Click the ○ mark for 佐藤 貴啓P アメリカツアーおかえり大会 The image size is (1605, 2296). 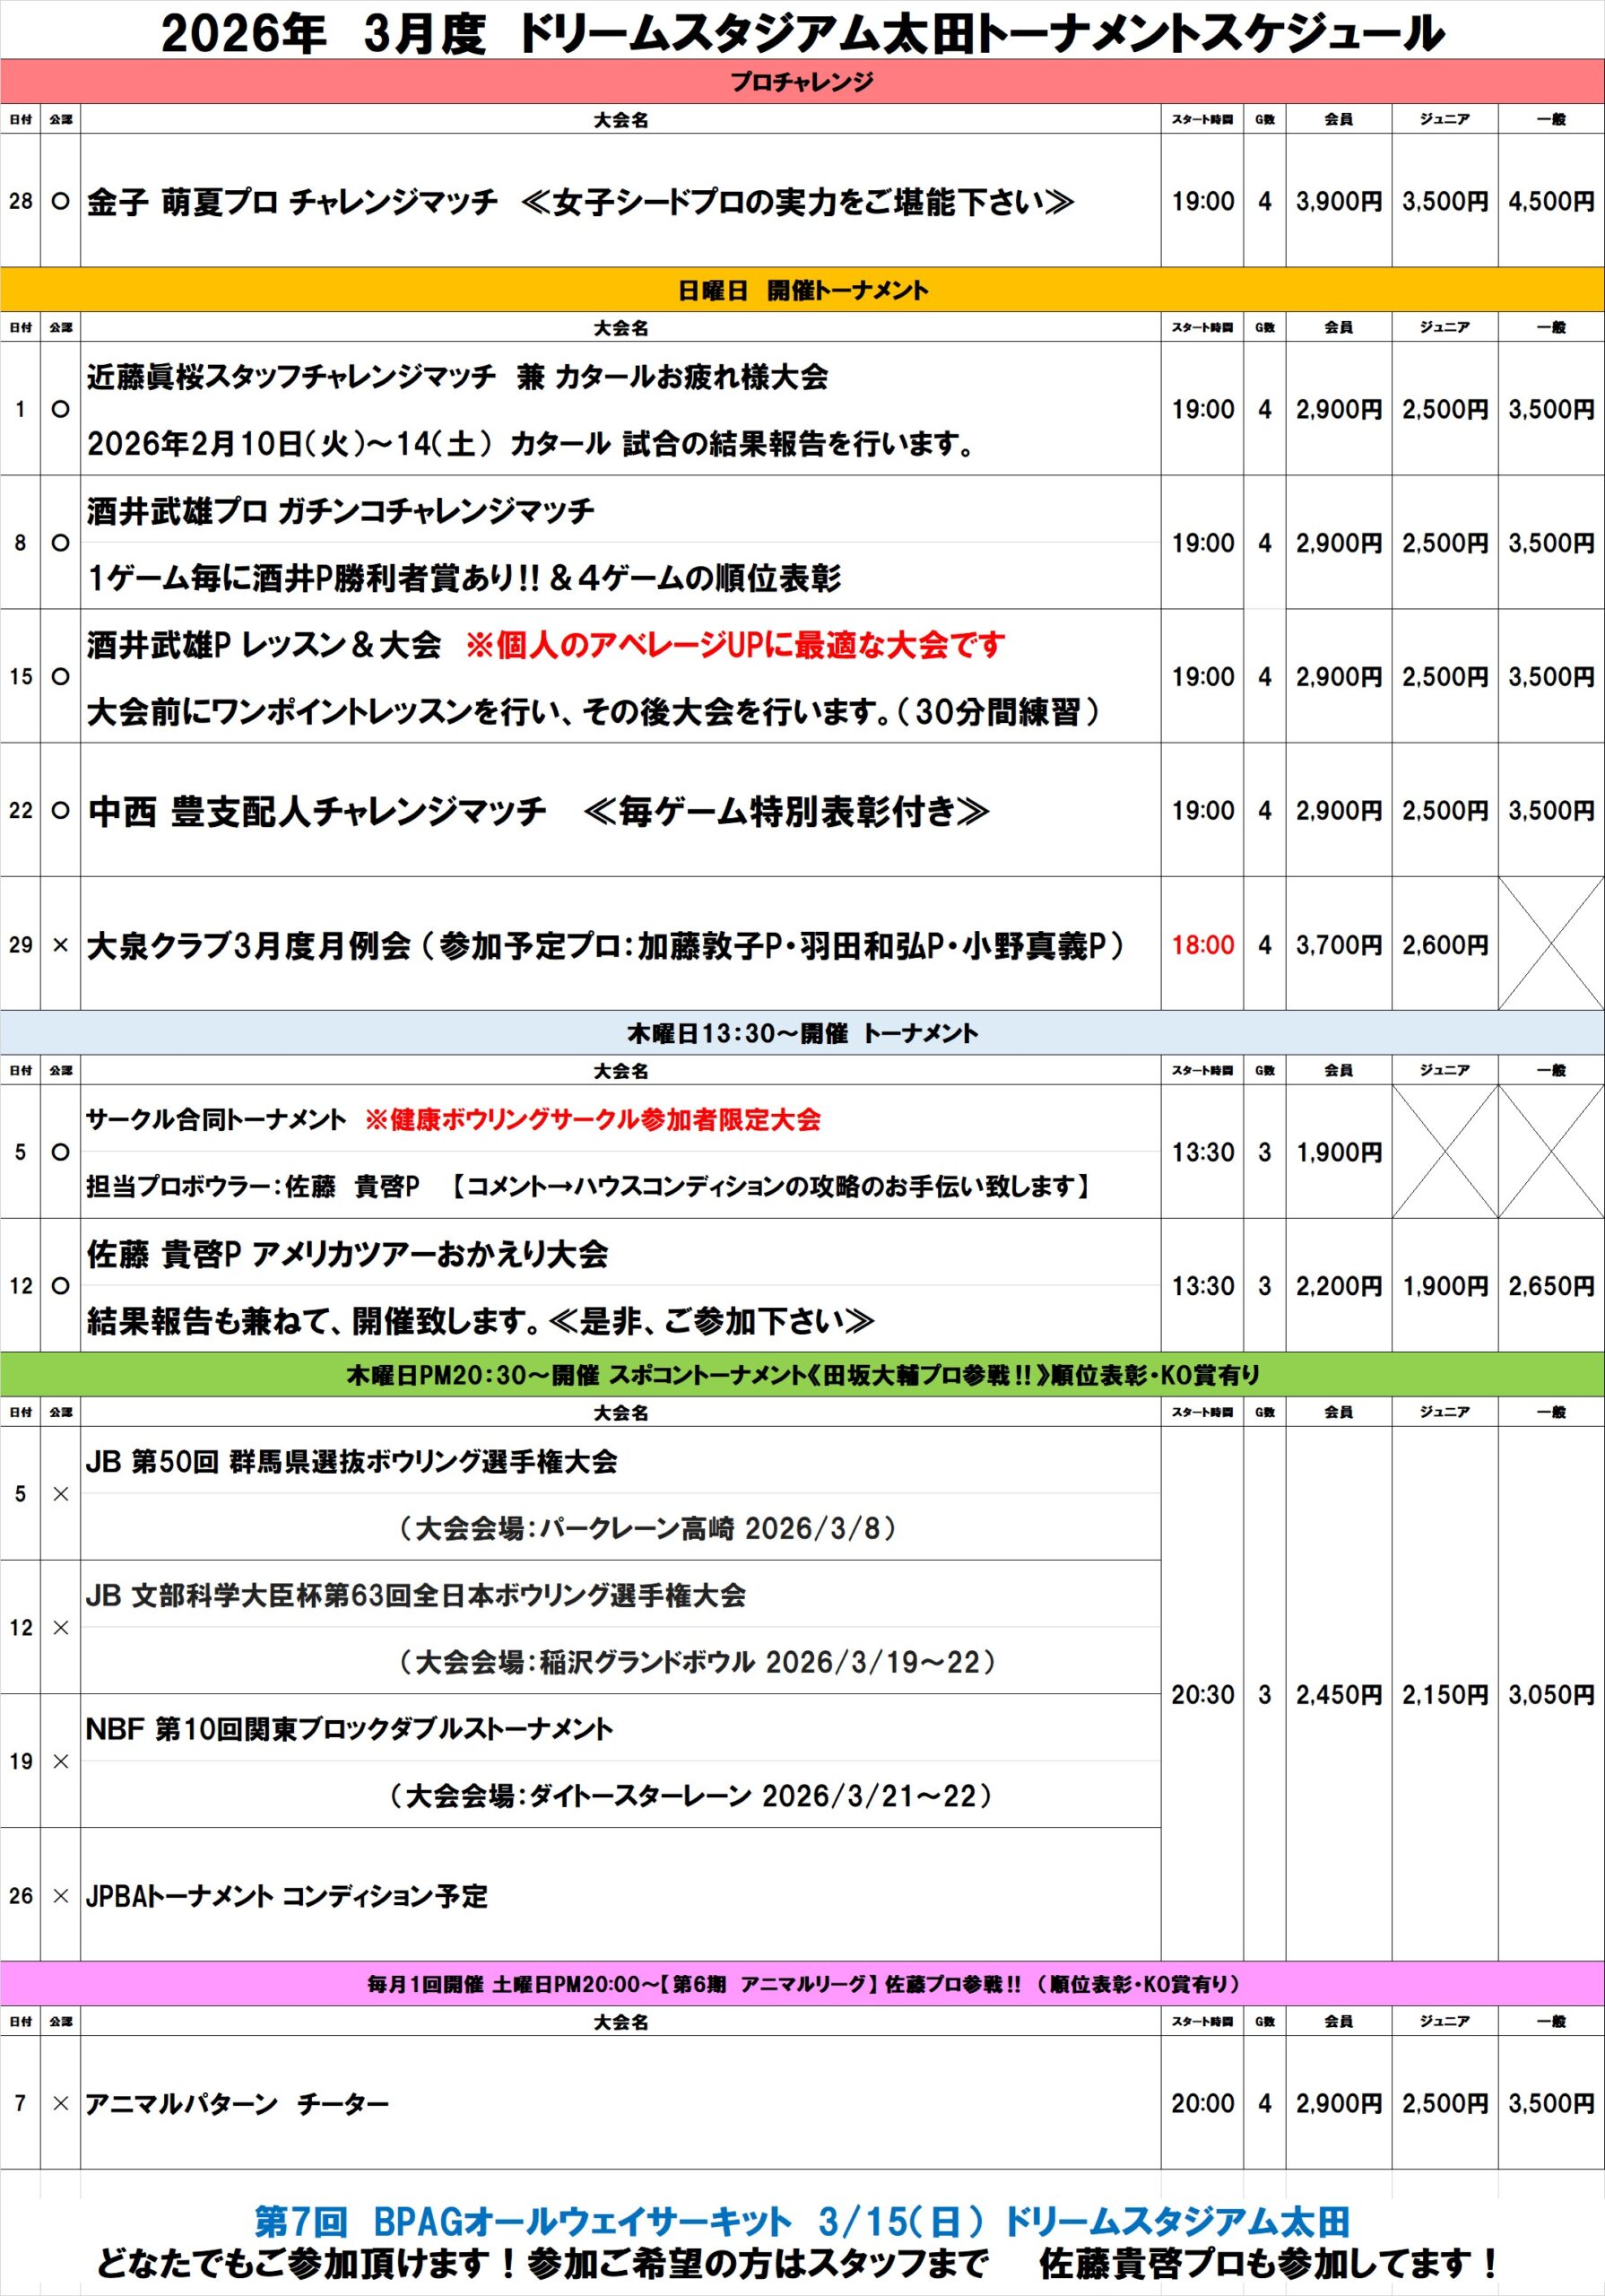point(60,1286)
